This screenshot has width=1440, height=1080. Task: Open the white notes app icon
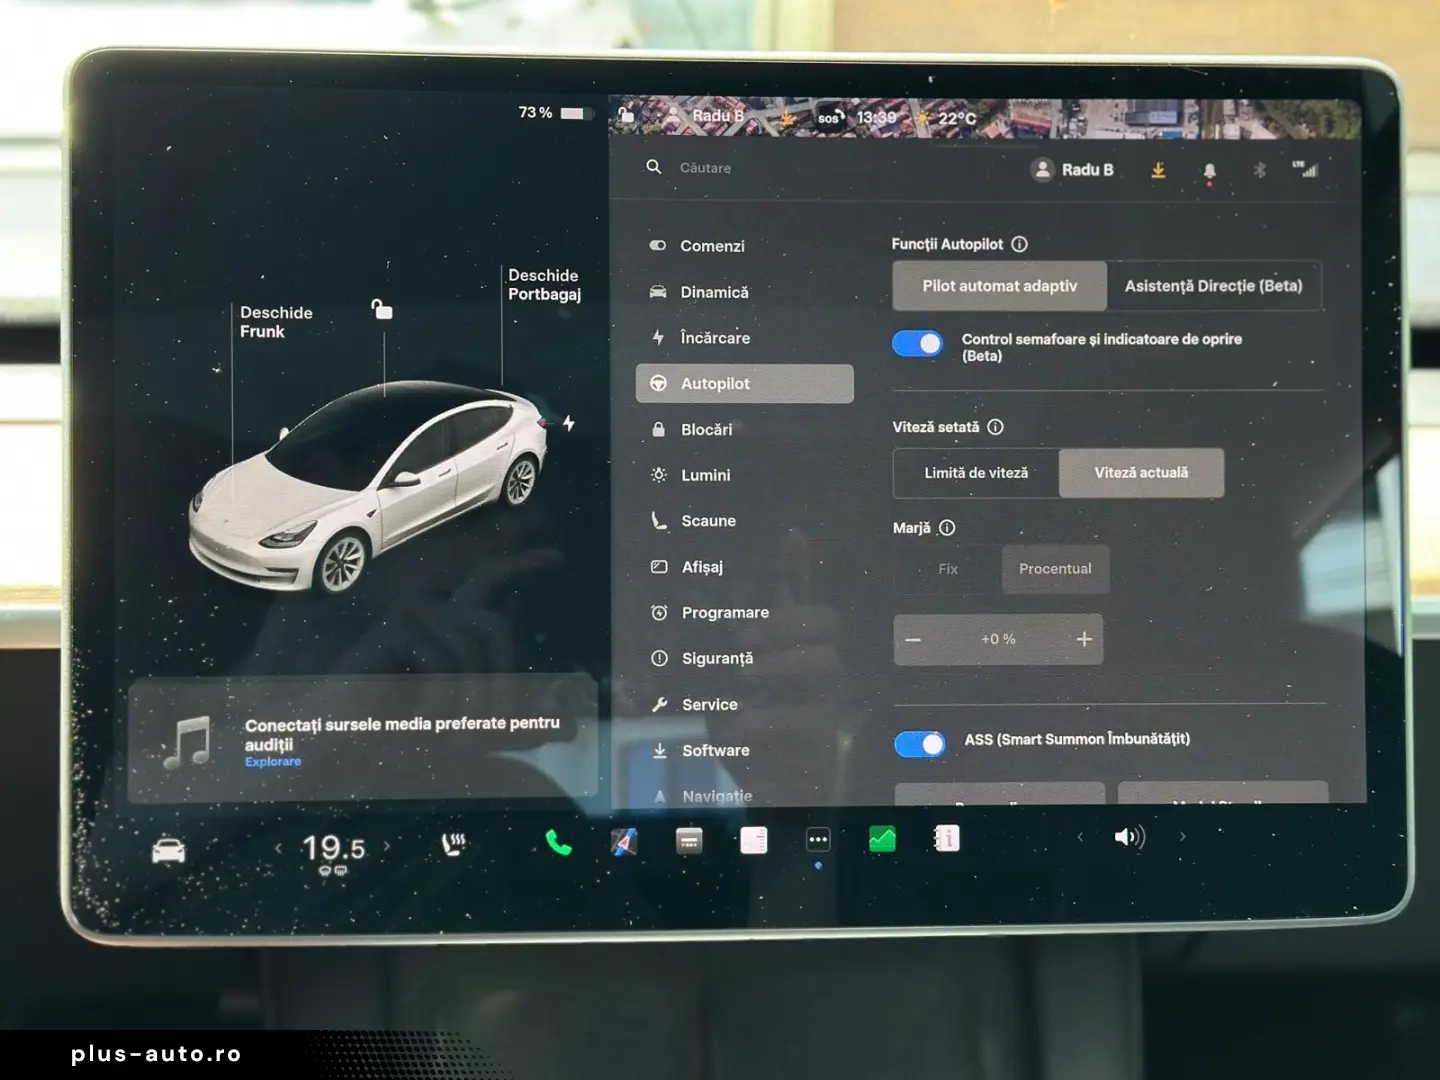tap(754, 840)
